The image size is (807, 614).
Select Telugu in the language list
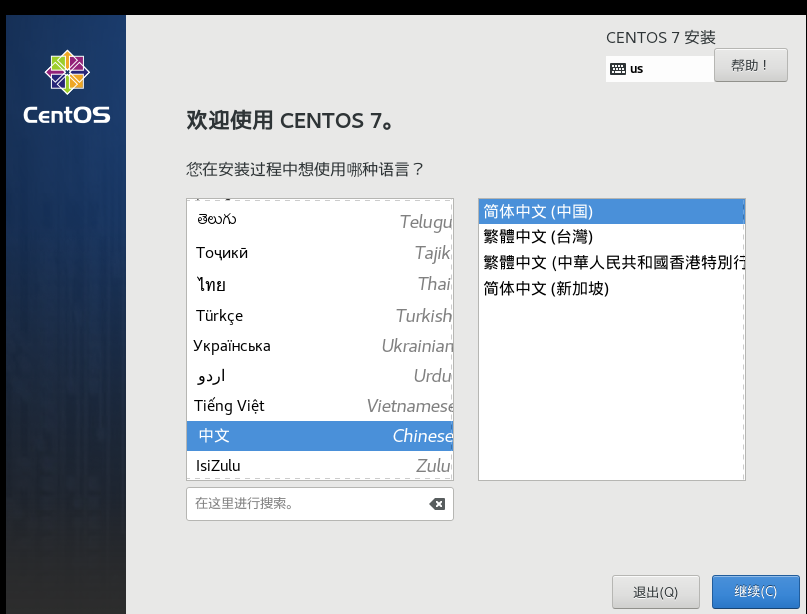320,221
